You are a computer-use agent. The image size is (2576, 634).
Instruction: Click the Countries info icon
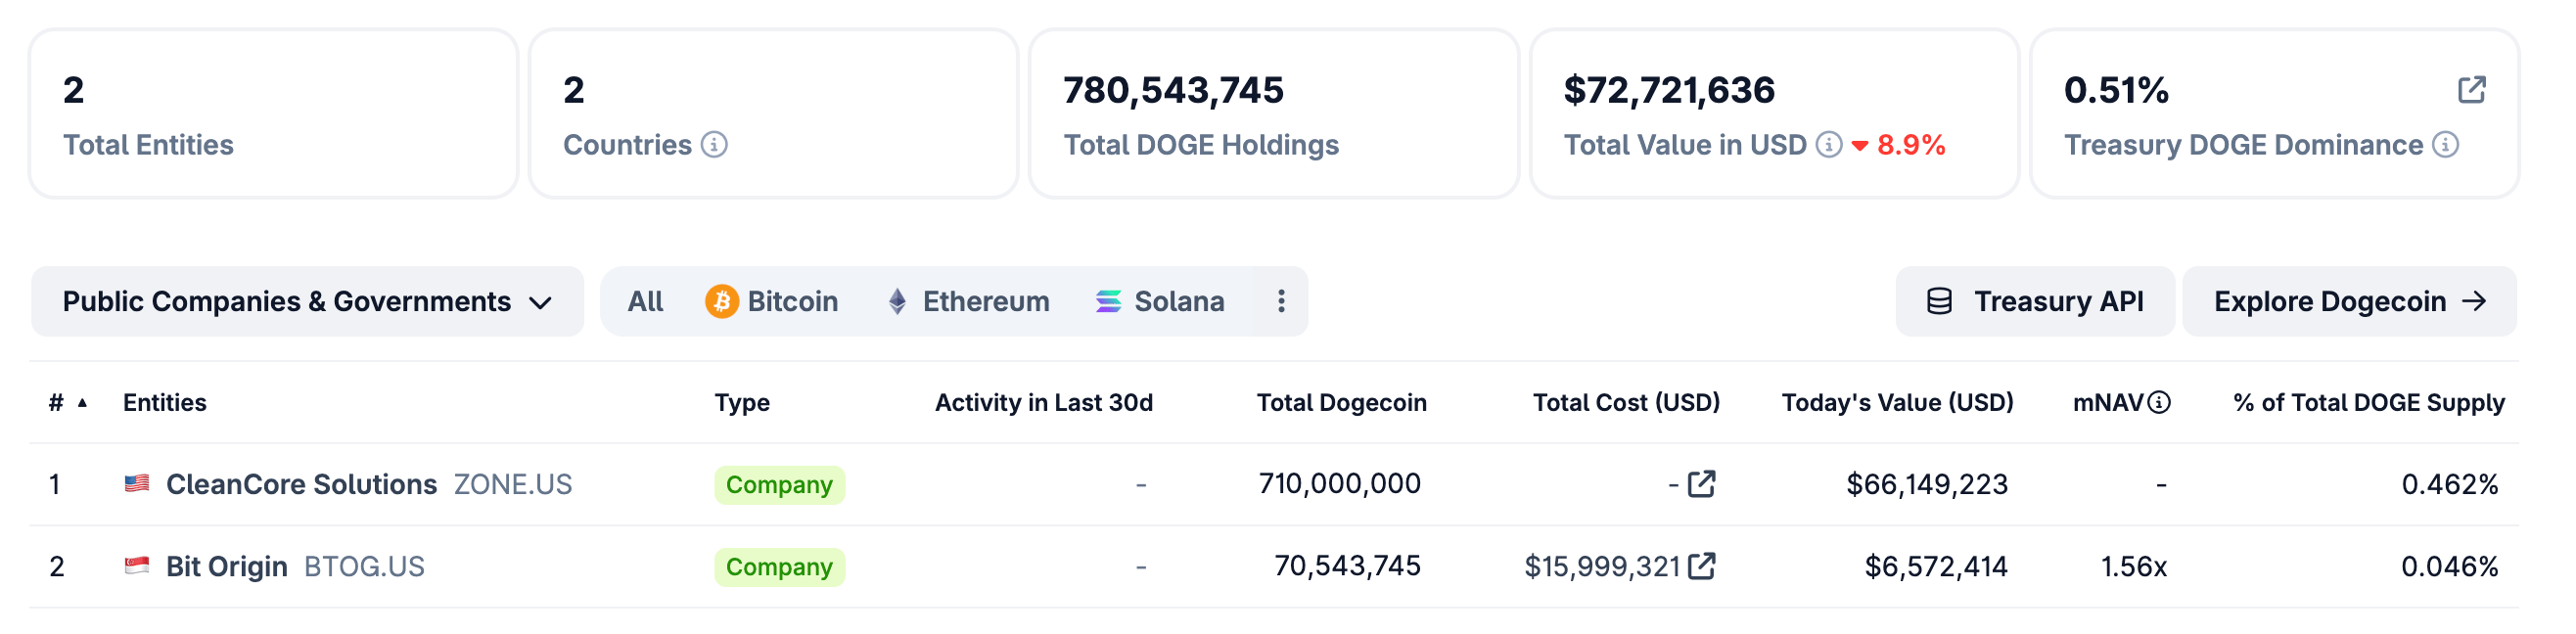pyautogui.click(x=714, y=145)
